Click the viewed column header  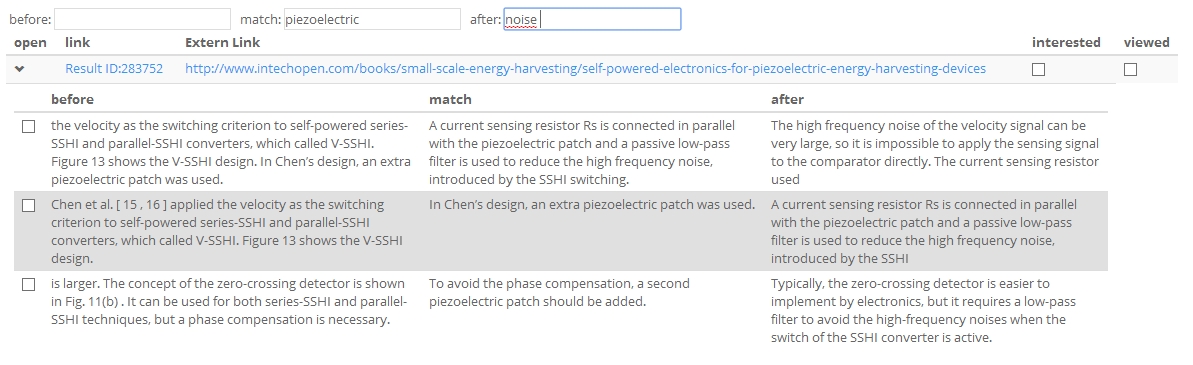pyautogui.click(x=1146, y=43)
